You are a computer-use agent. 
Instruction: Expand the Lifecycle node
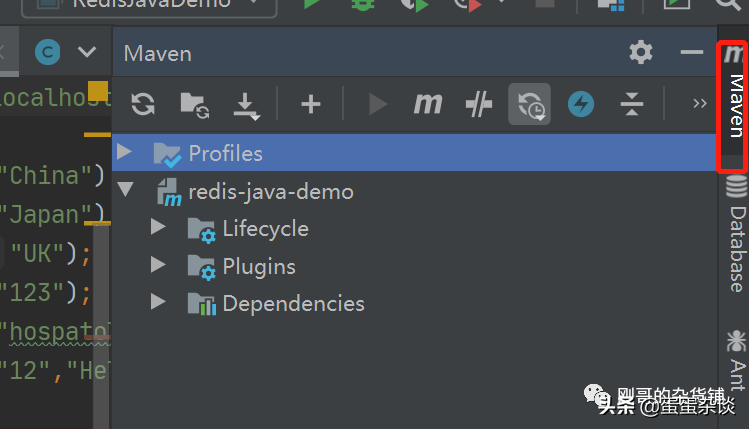158,226
